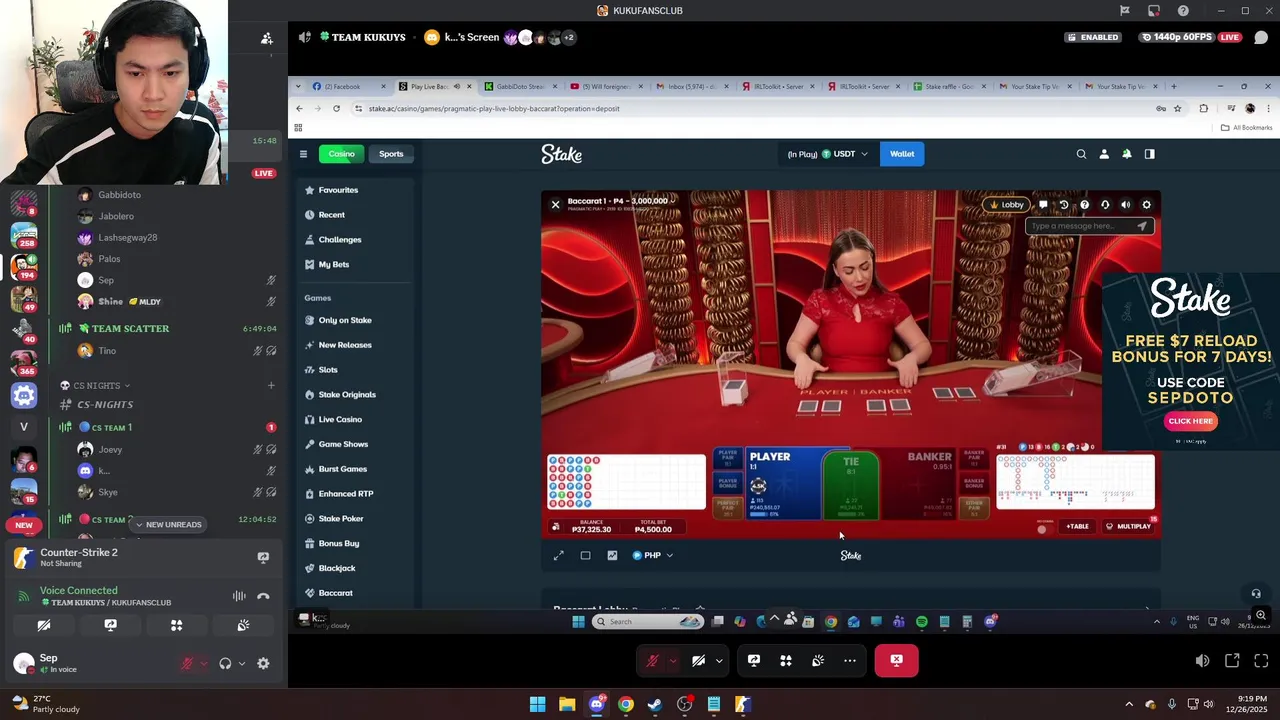Share screen in Discord voice panel
The image size is (1280, 720).
click(110, 625)
